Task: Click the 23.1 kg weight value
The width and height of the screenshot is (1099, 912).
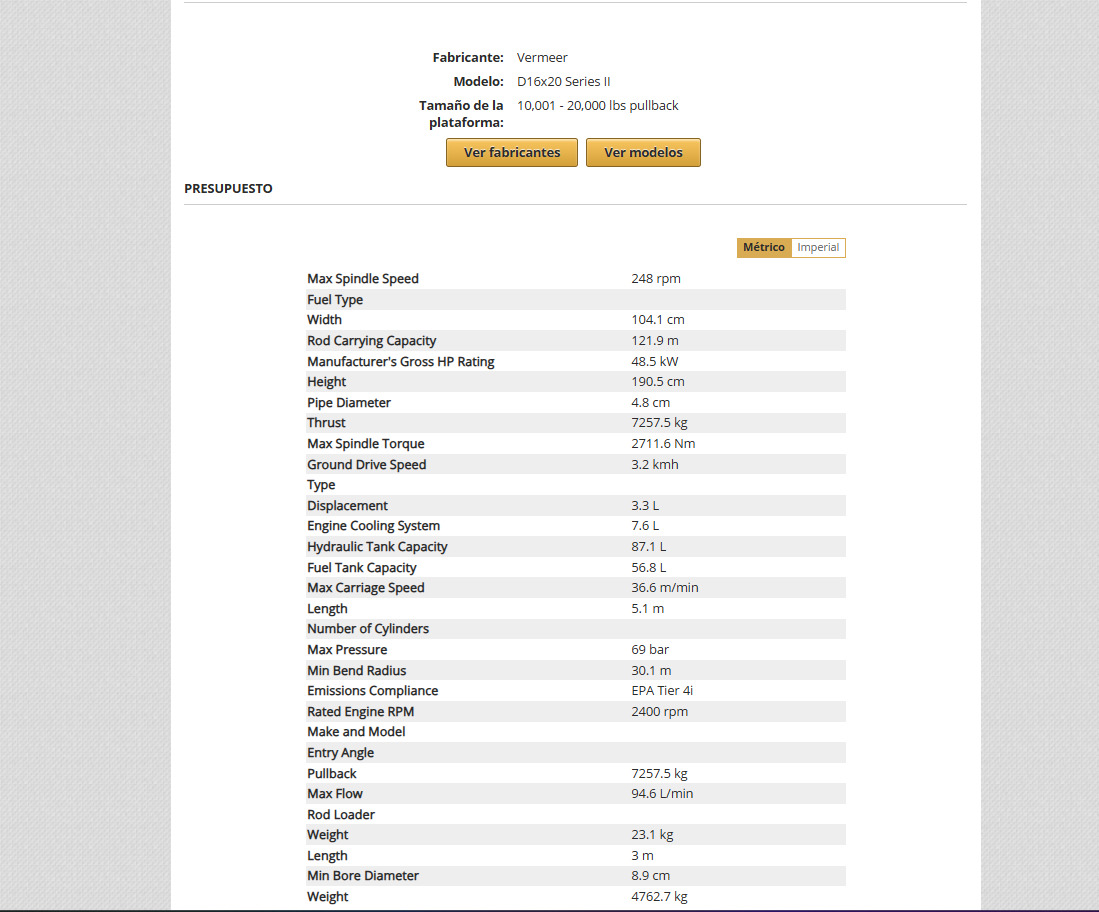Action: coord(652,835)
